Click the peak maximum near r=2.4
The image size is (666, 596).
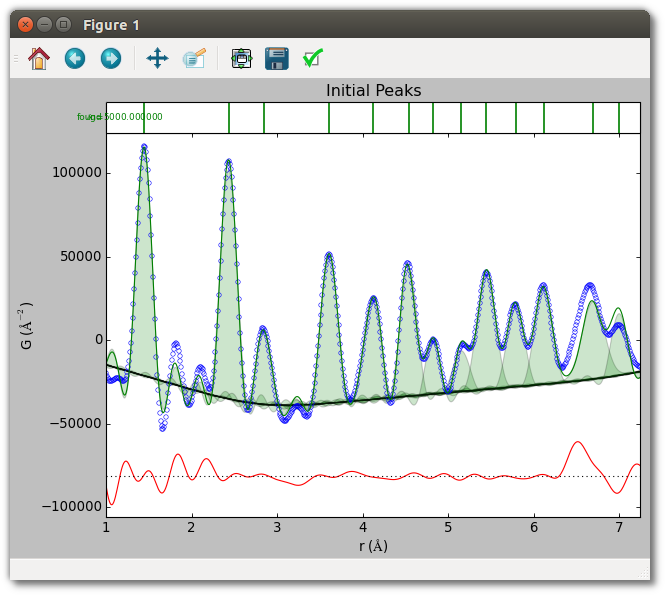(x=229, y=162)
